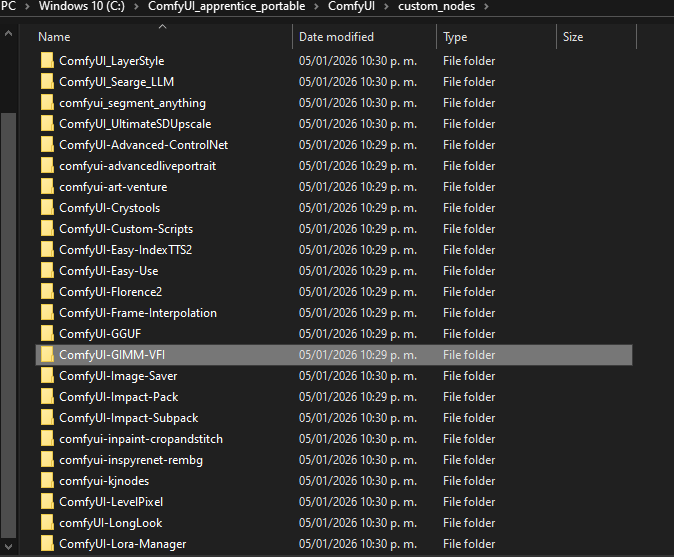Select the ComfyUI-Frame-Interpolation folder name
This screenshot has height=557, width=674.
point(138,313)
